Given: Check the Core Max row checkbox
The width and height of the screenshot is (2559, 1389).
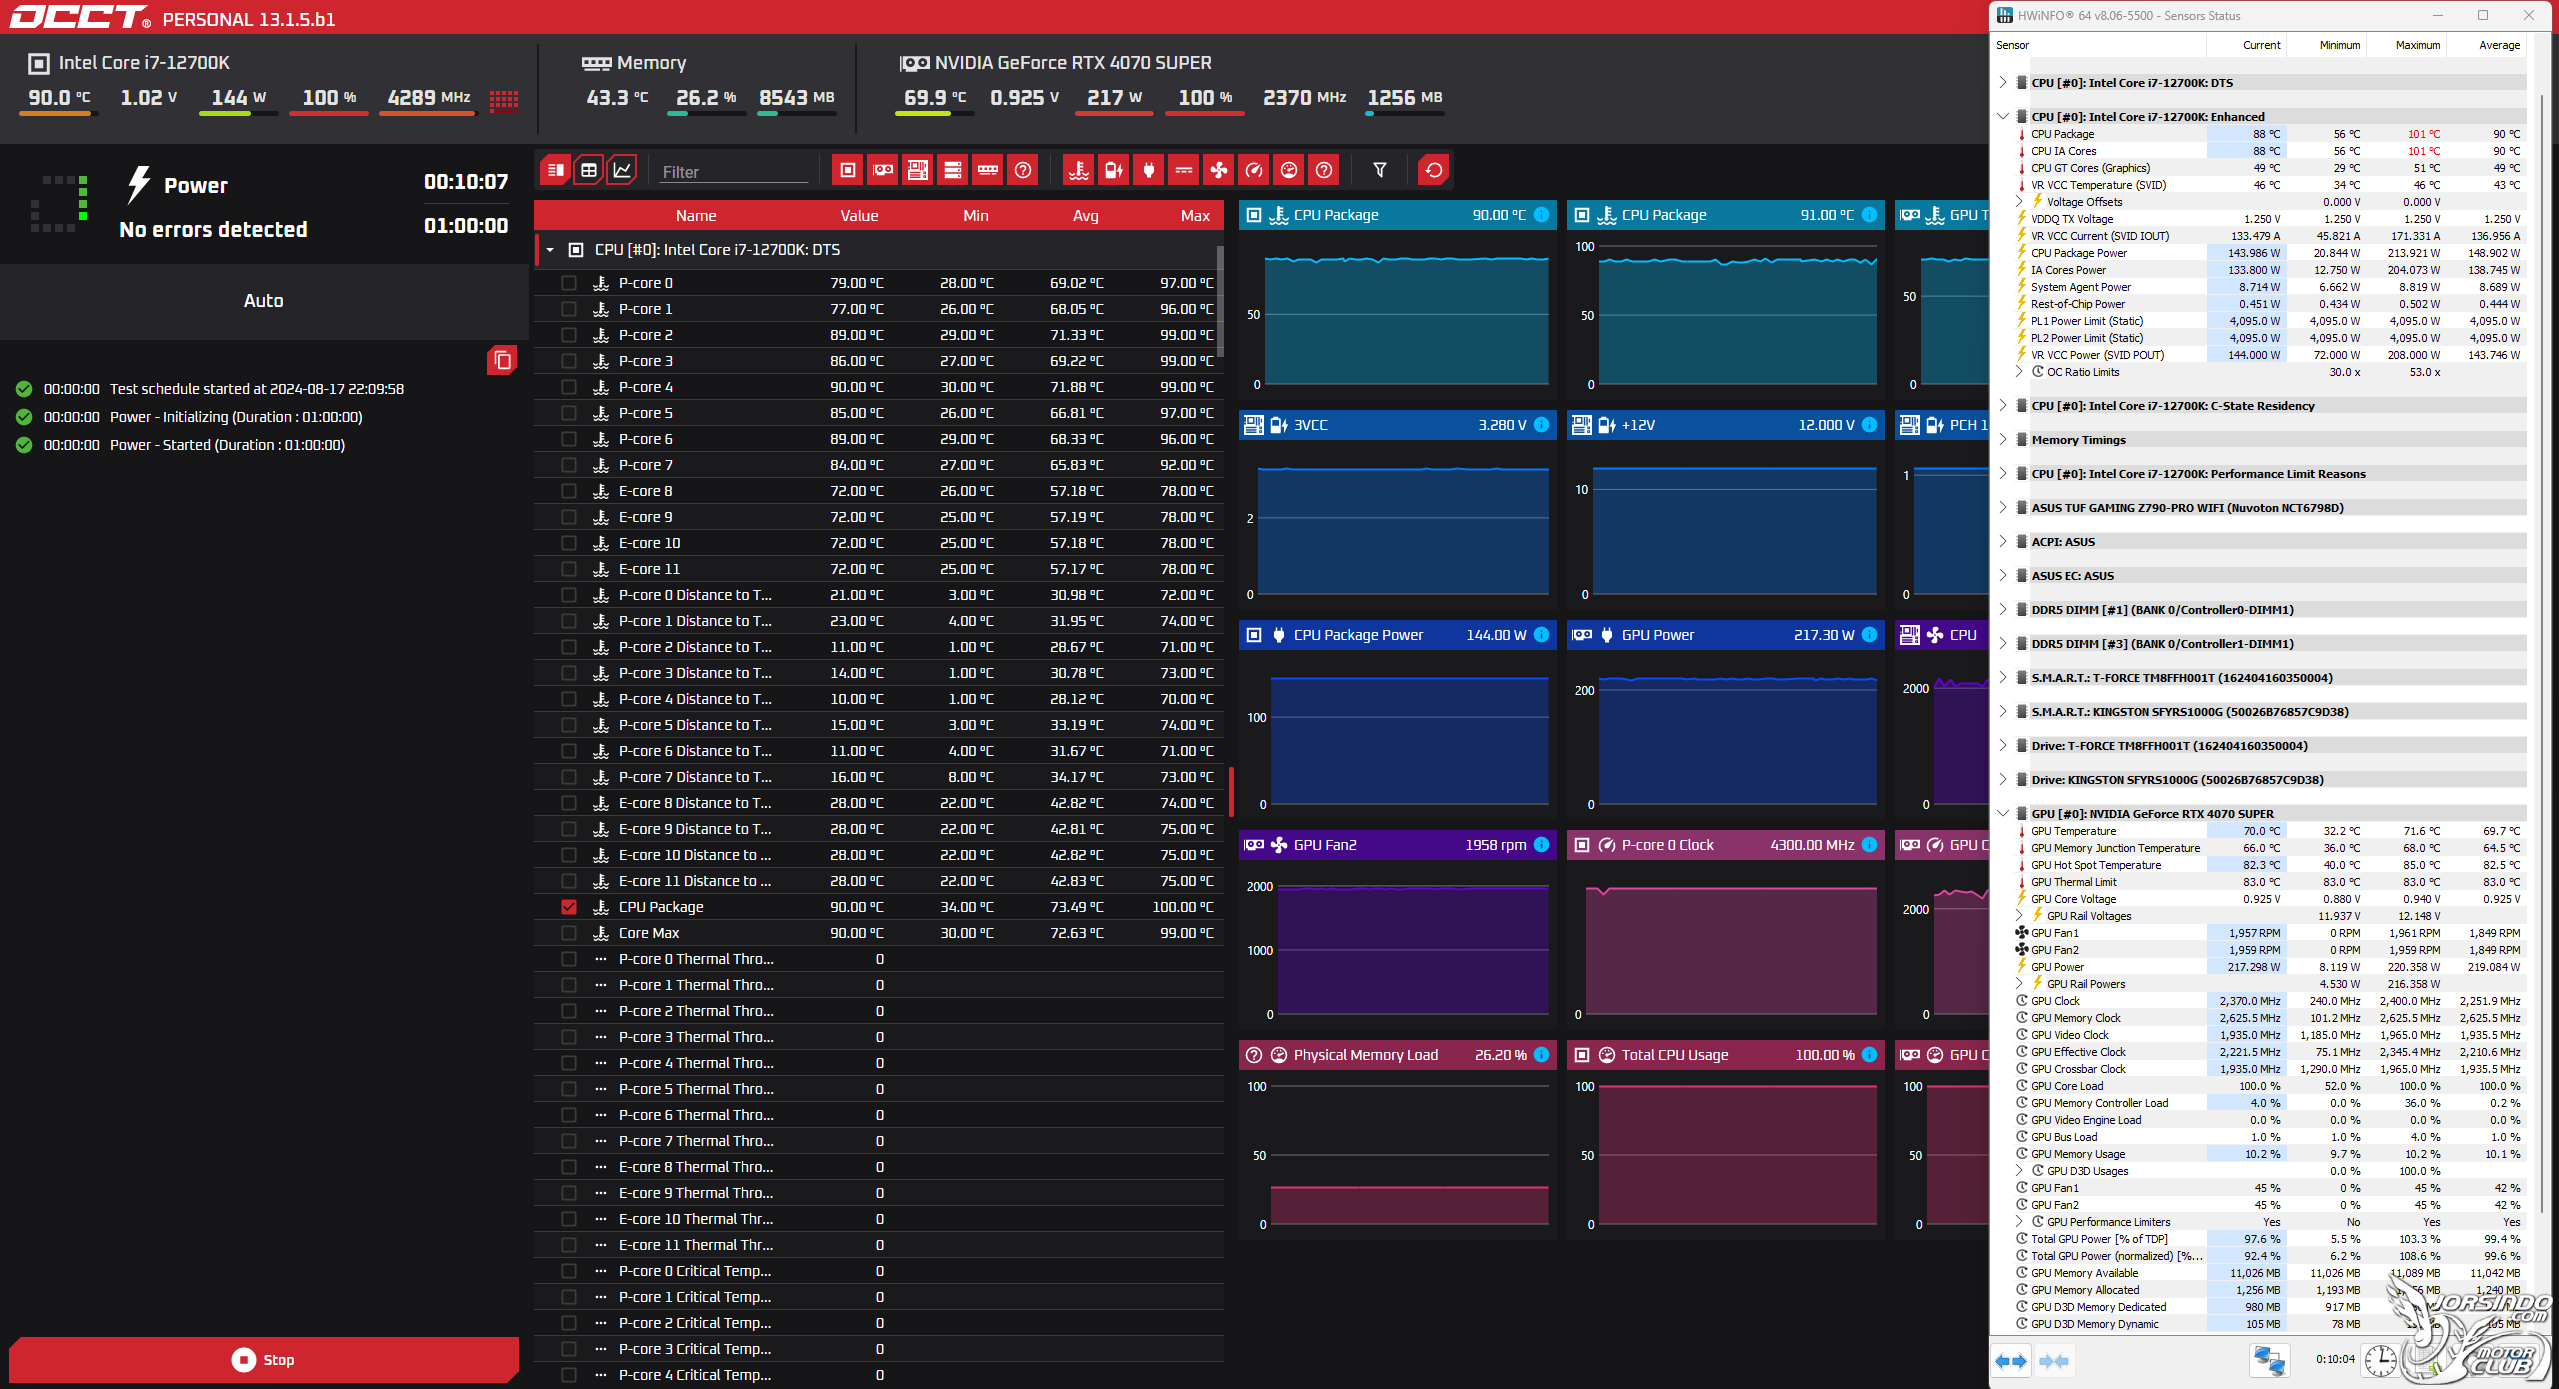Looking at the screenshot, I should point(569,933).
